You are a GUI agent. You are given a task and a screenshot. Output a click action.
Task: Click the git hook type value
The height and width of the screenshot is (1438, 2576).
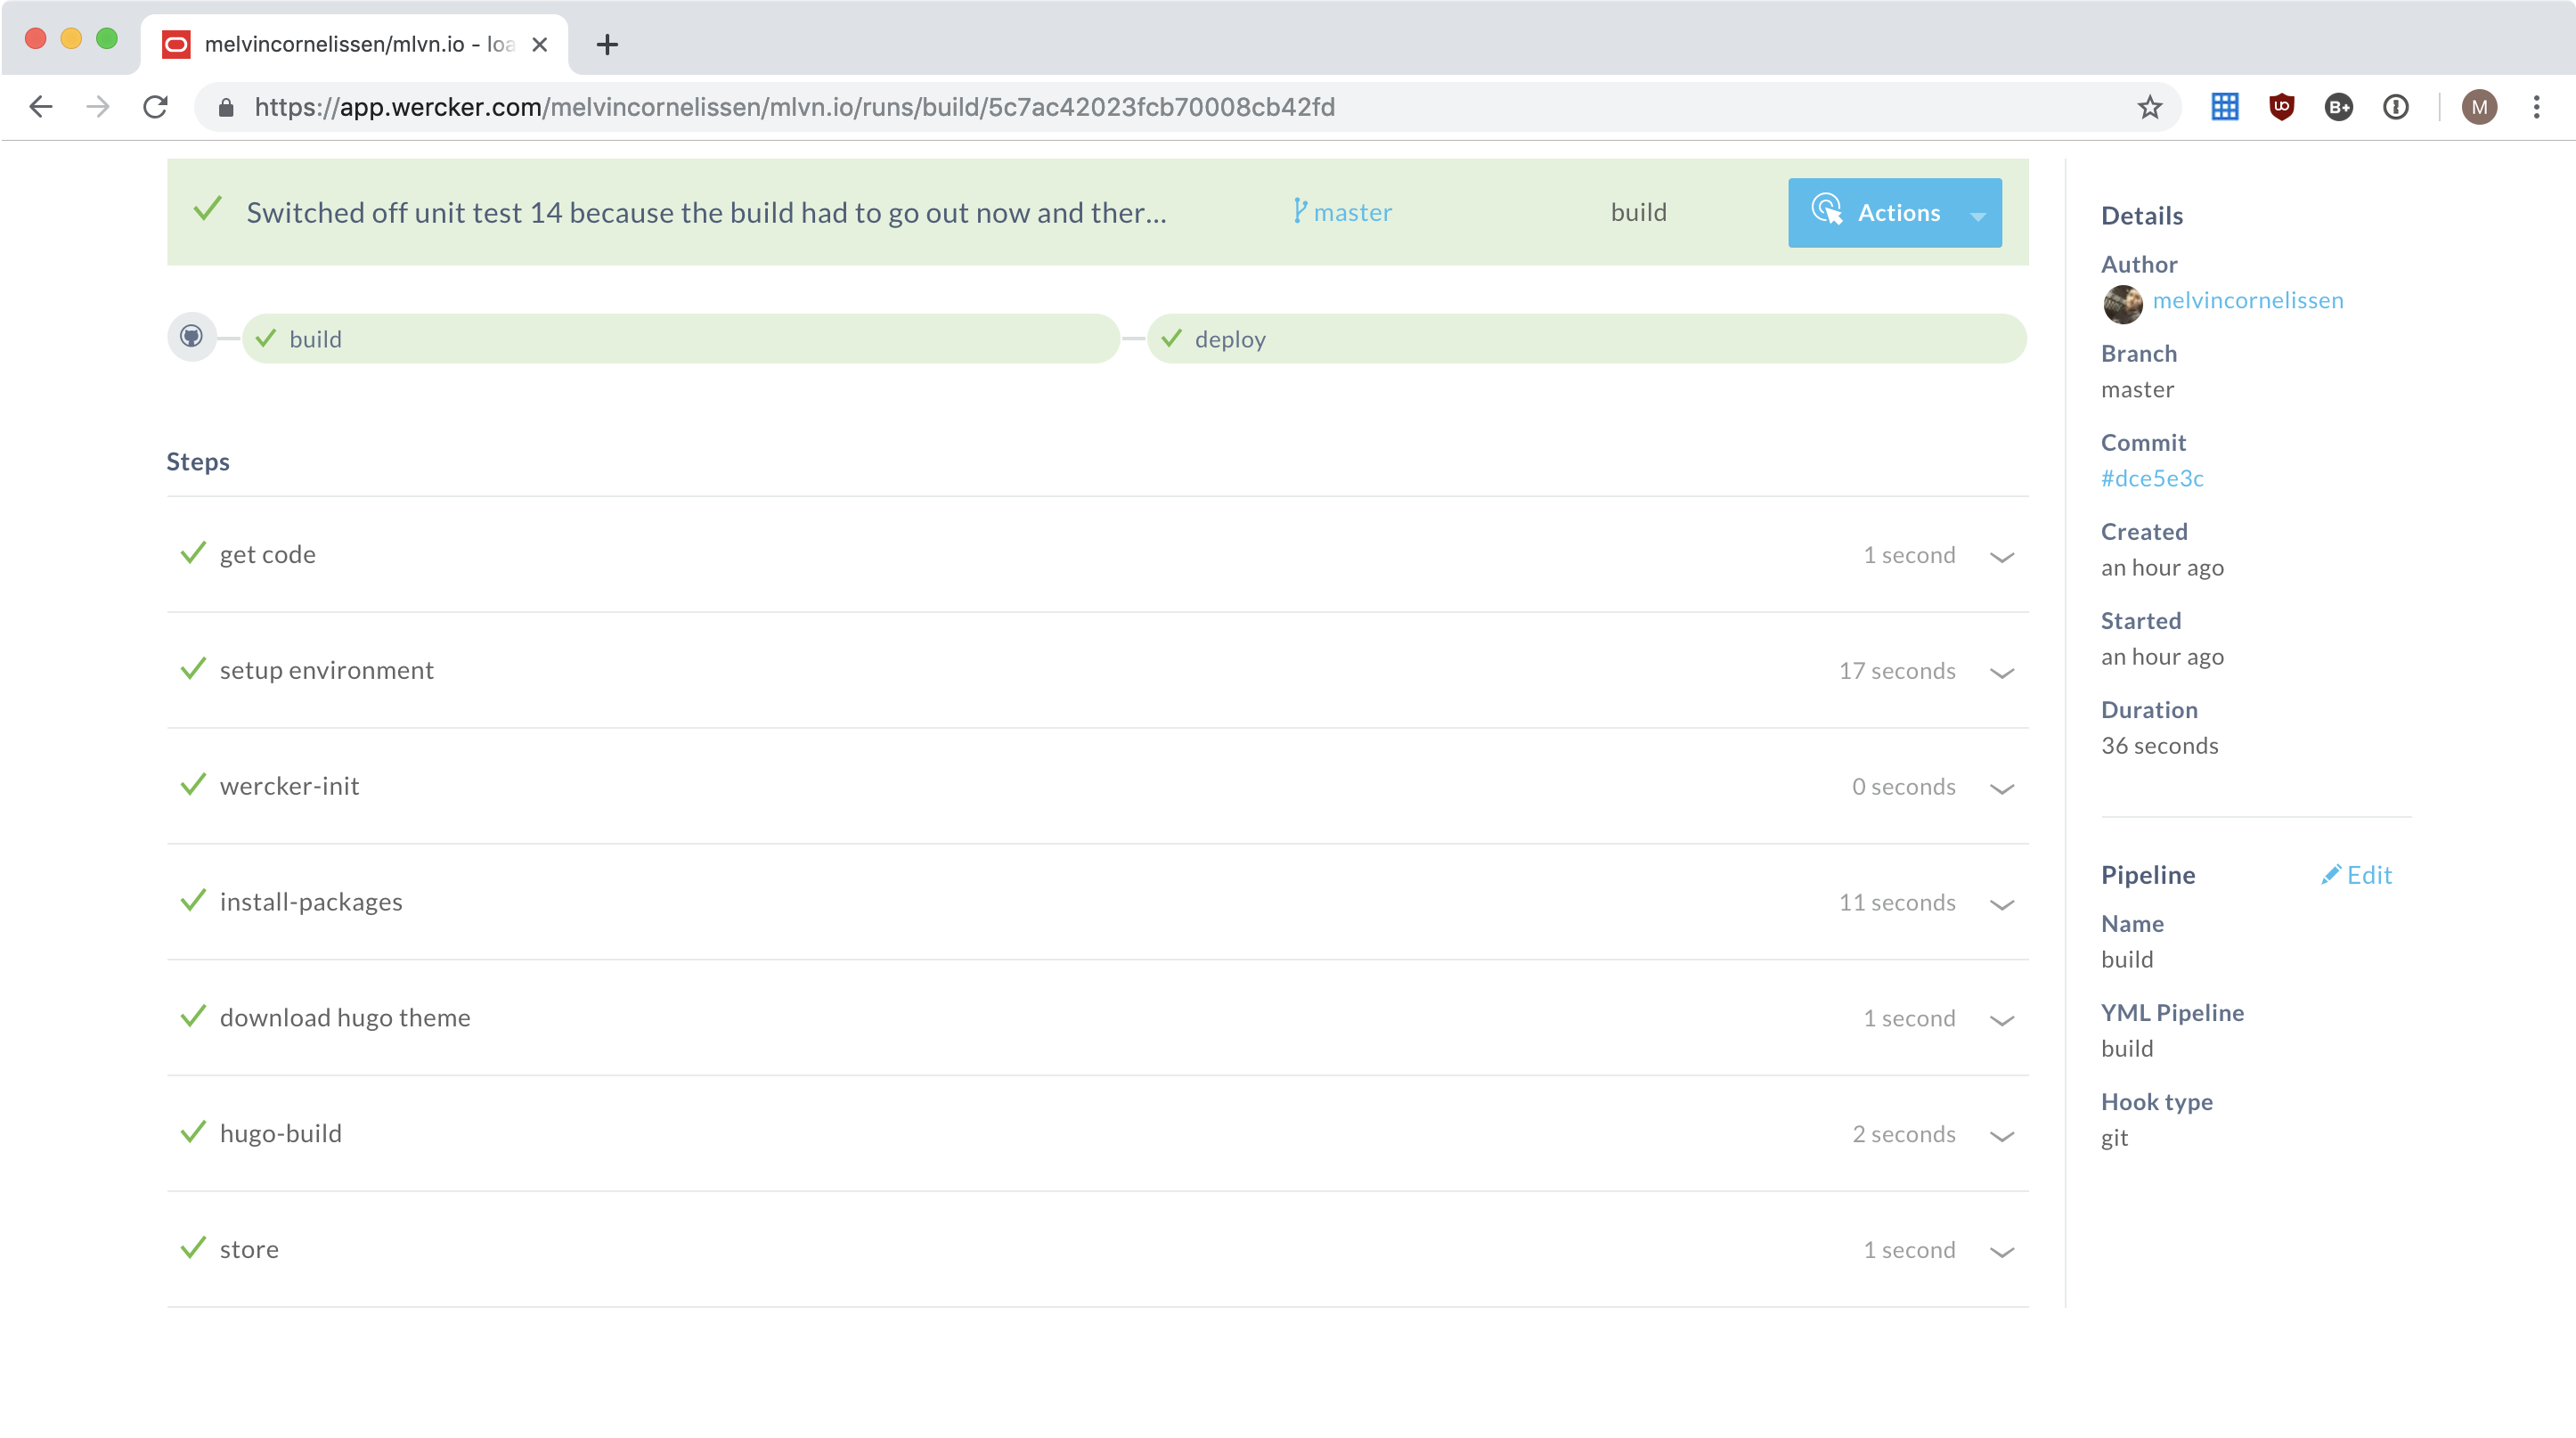click(2114, 1138)
